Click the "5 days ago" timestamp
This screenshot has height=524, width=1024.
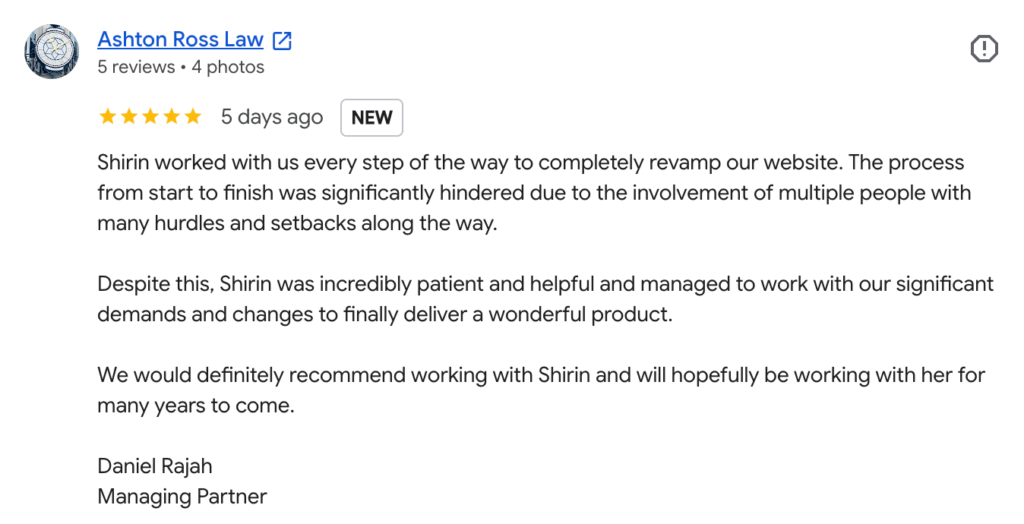(x=272, y=117)
